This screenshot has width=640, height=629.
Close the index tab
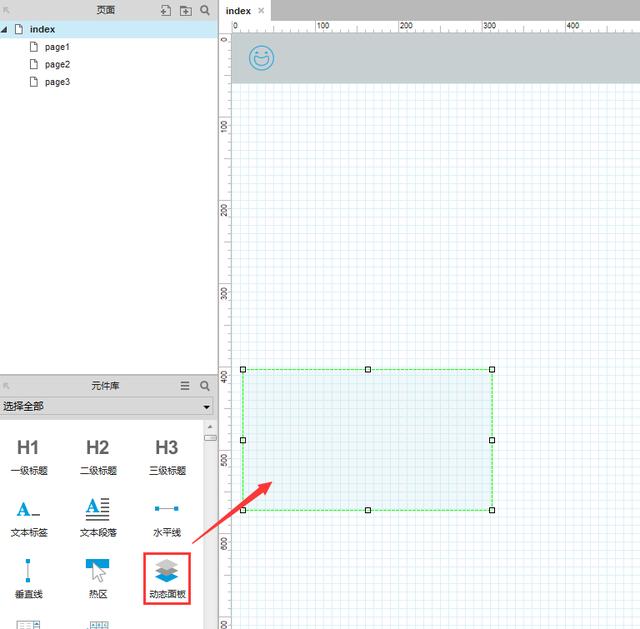[261, 11]
